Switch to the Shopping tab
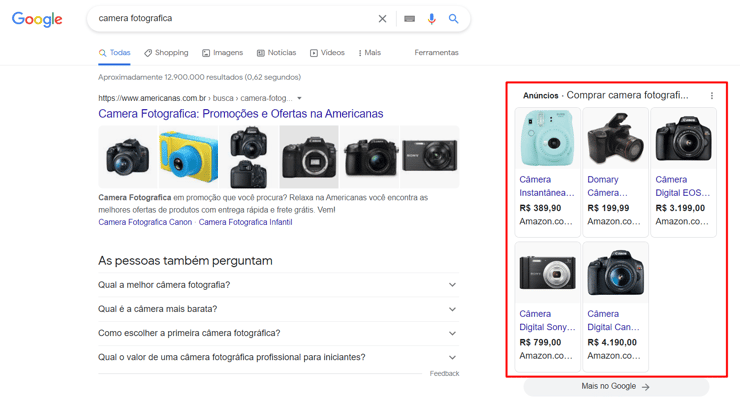740x400 pixels. 166,53
